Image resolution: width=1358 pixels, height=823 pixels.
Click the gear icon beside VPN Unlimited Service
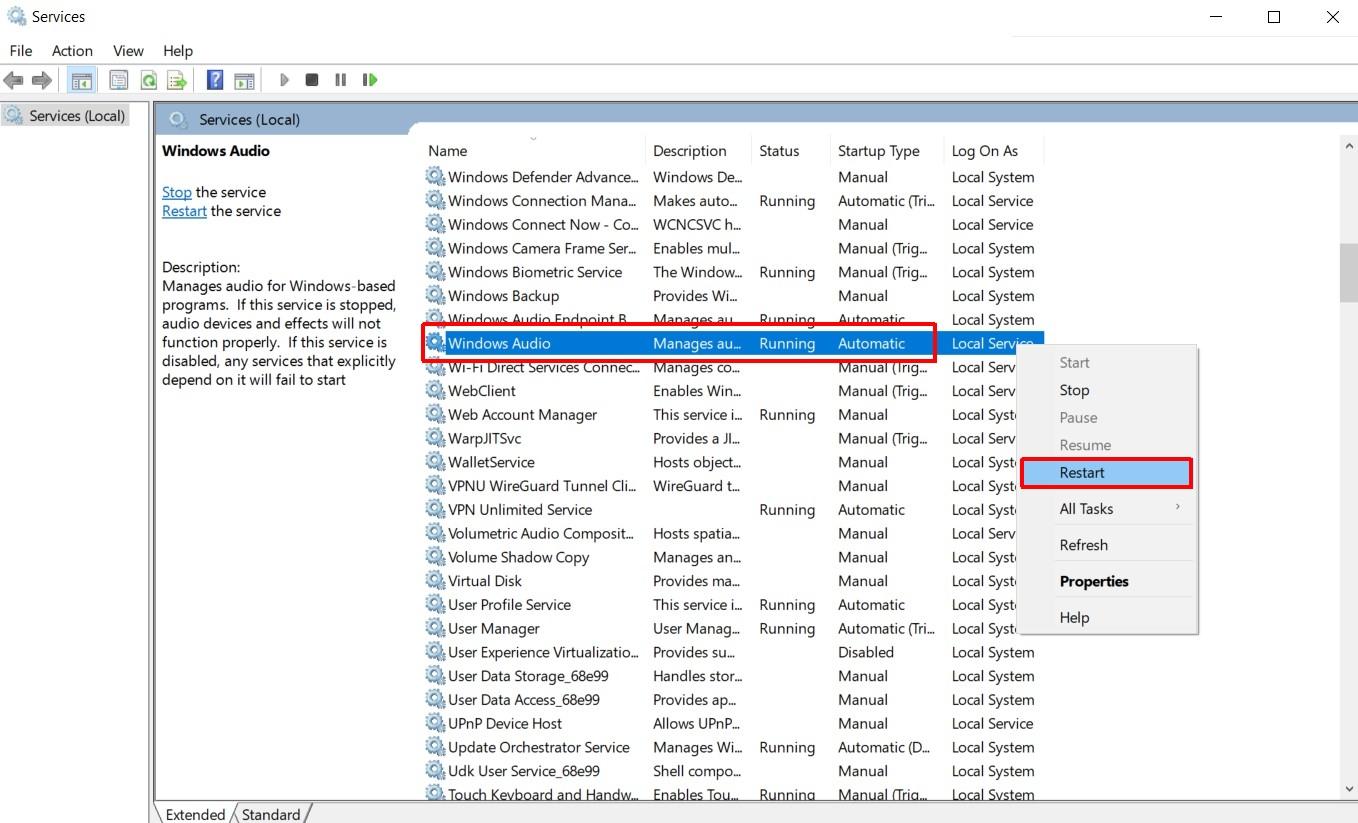pyautogui.click(x=435, y=510)
